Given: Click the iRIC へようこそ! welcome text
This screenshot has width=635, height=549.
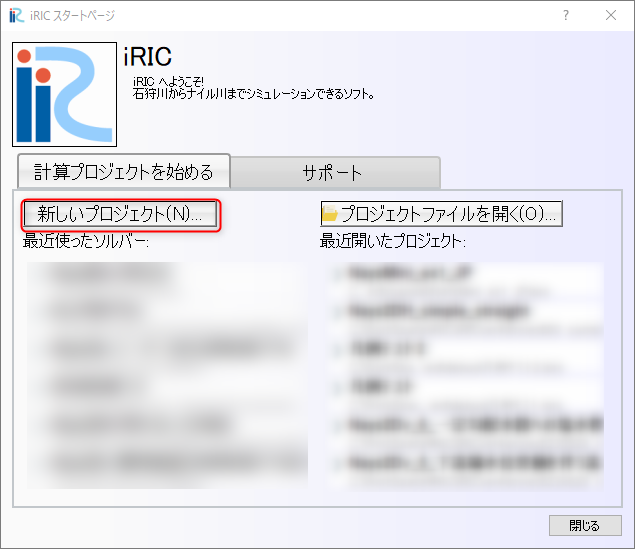Looking at the screenshot, I should pos(168,81).
